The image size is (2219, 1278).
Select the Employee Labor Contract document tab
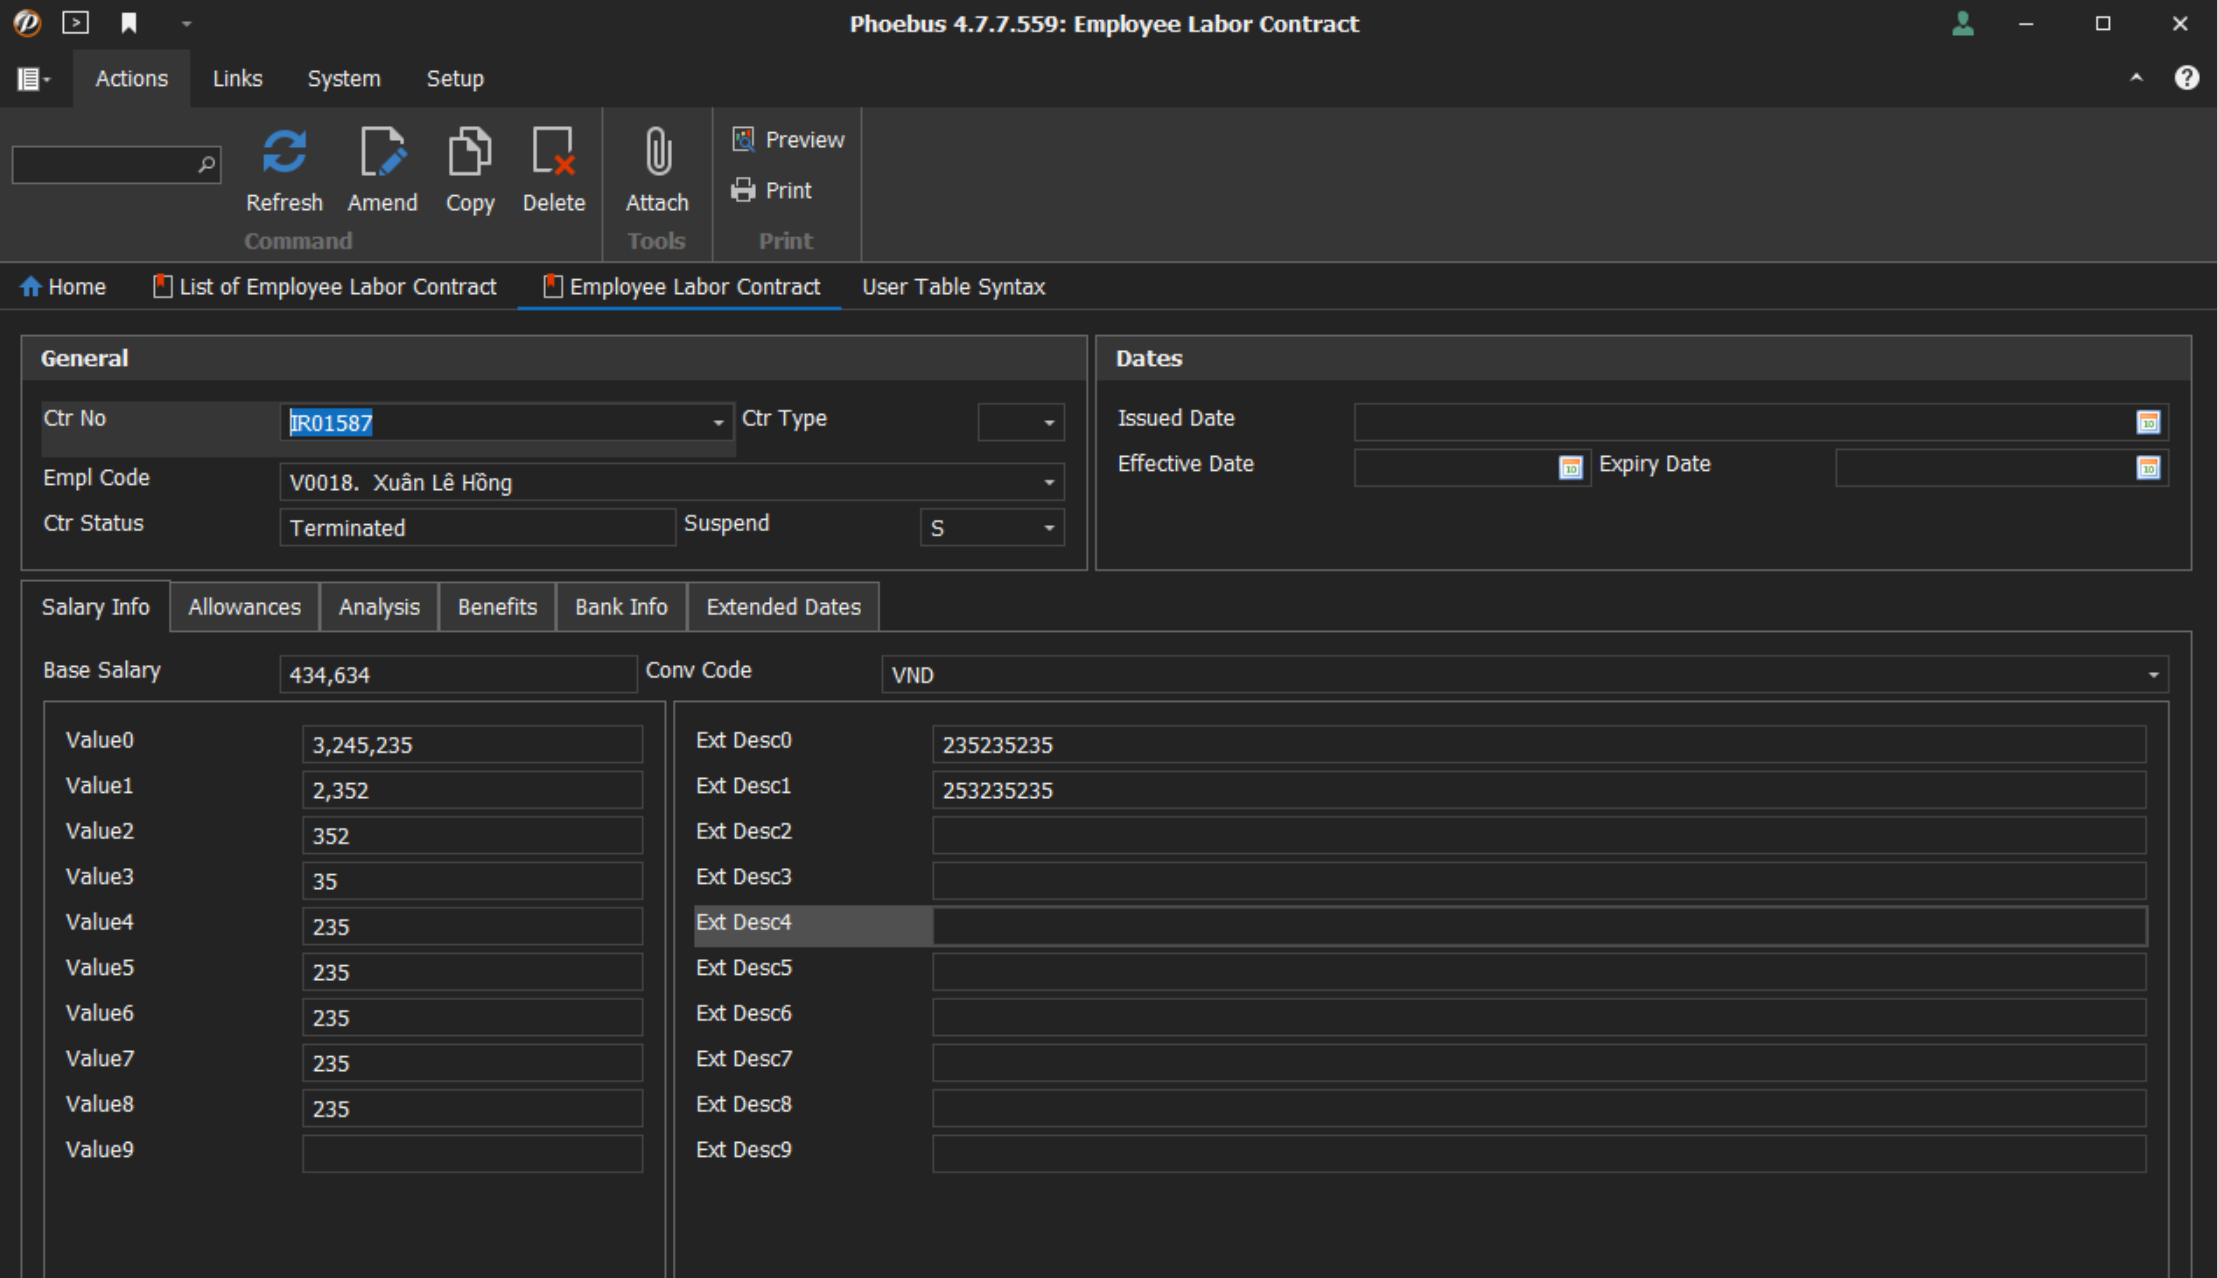681,287
